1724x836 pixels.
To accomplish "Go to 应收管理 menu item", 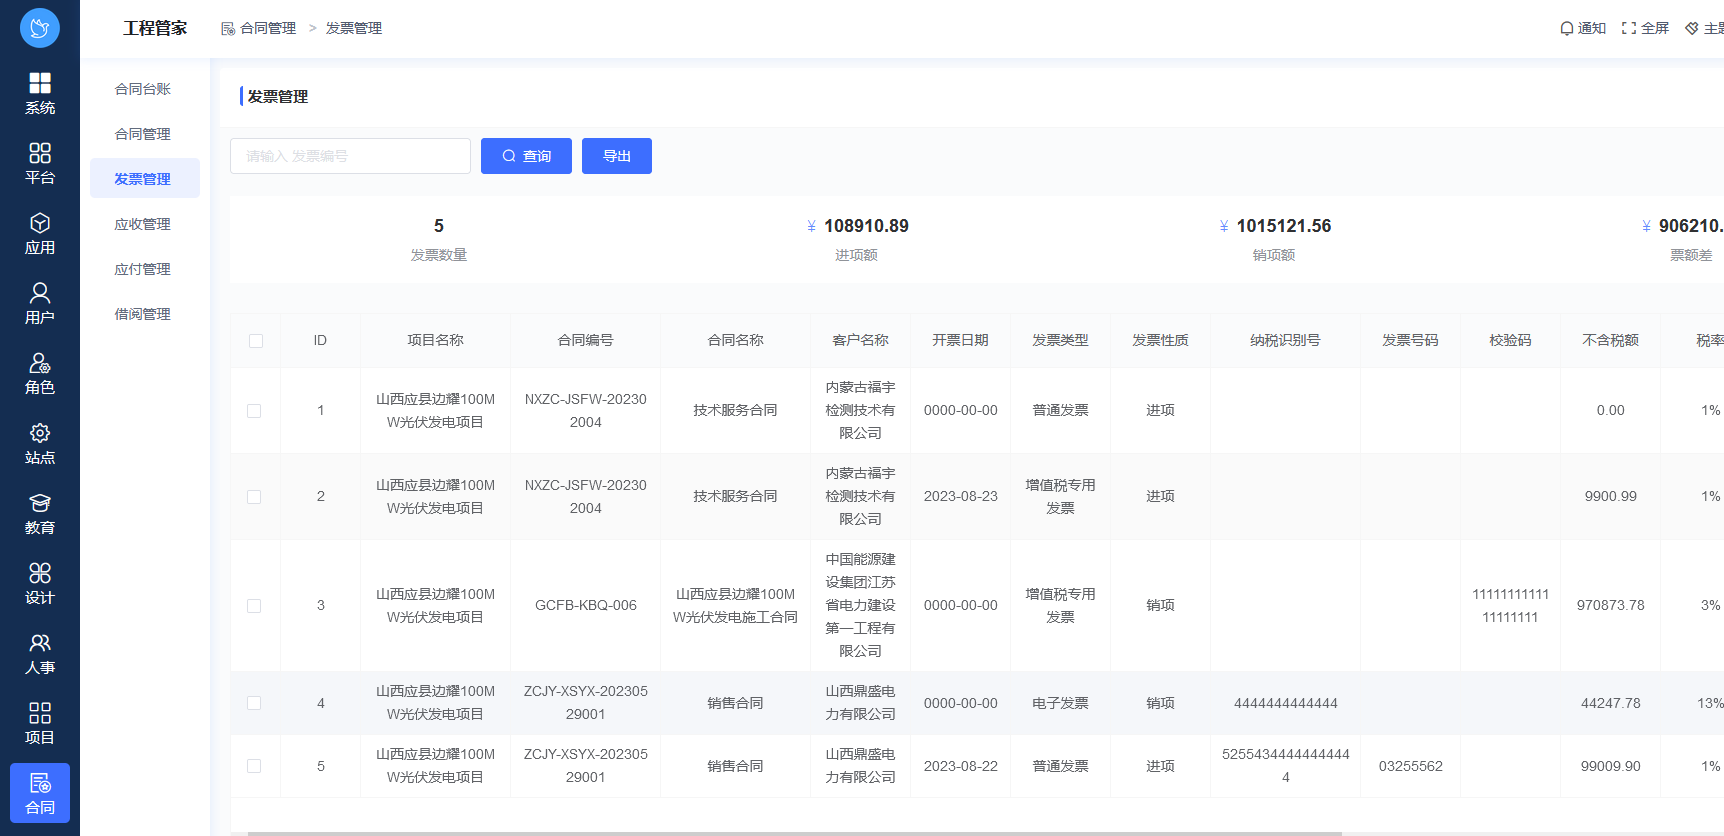I will [143, 224].
